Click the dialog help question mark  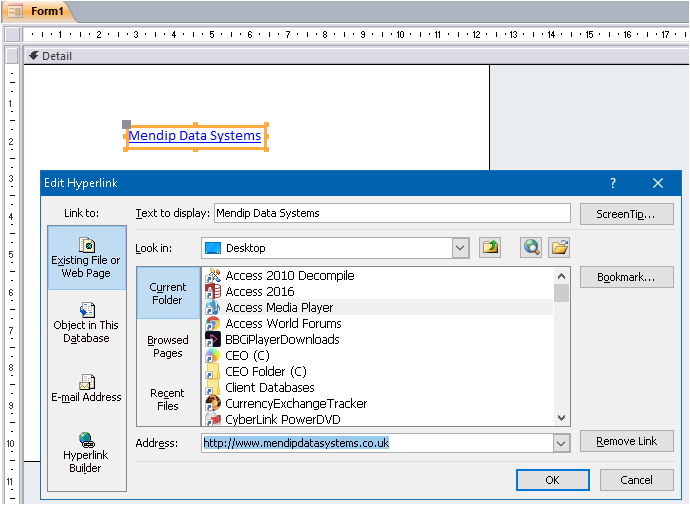(613, 183)
